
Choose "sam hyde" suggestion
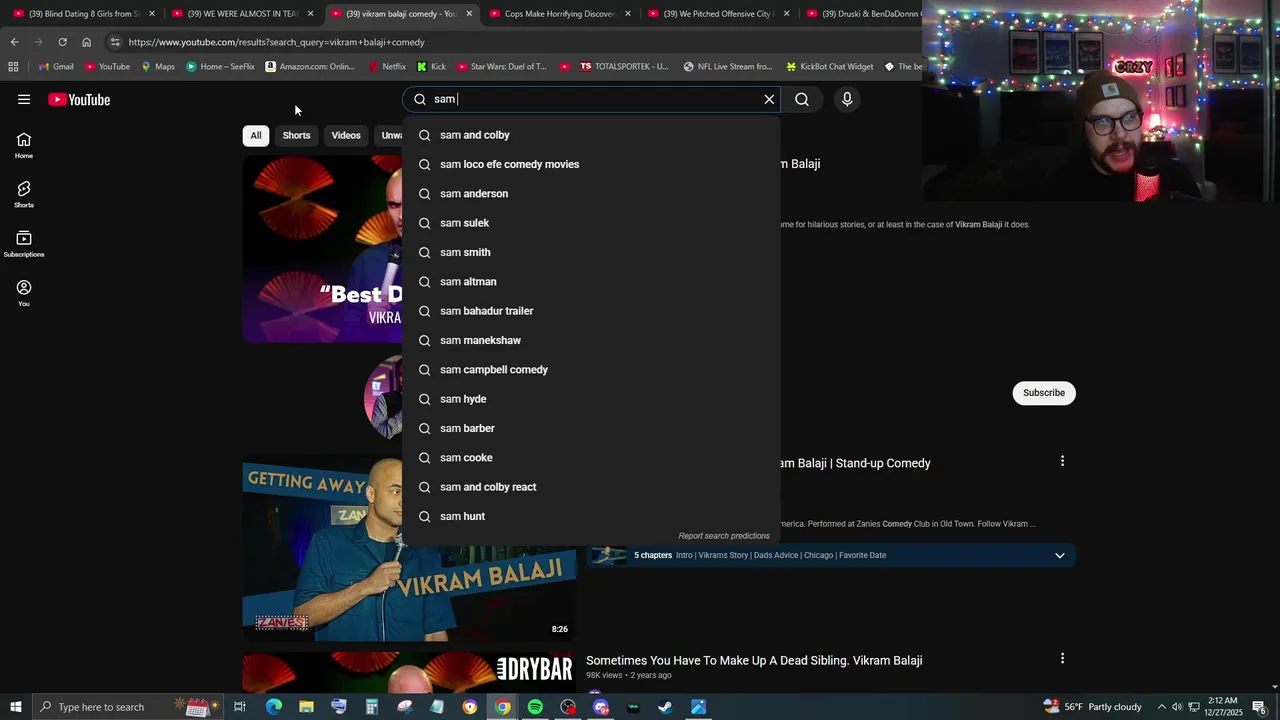[591, 399]
